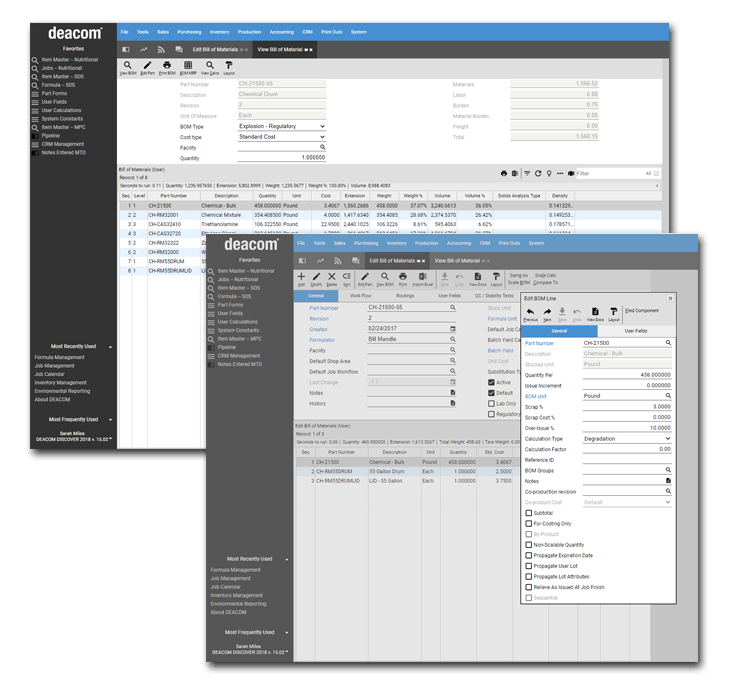Click Modify pencil icon in front window toolbar
Viewport: 734px width, 695px height.
click(316, 278)
